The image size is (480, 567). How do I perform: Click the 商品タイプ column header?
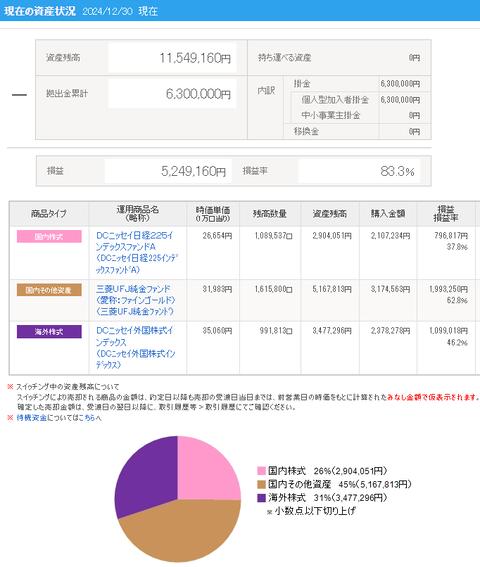coord(49,214)
